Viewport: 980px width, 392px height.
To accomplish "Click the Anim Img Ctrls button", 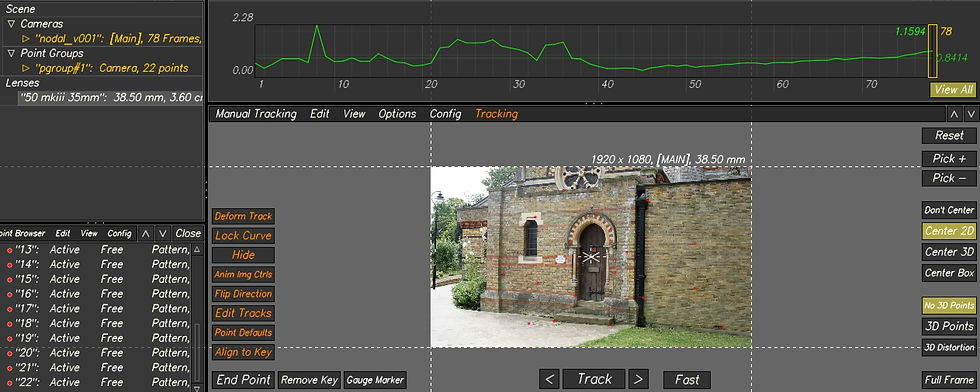I will pos(243,274).
